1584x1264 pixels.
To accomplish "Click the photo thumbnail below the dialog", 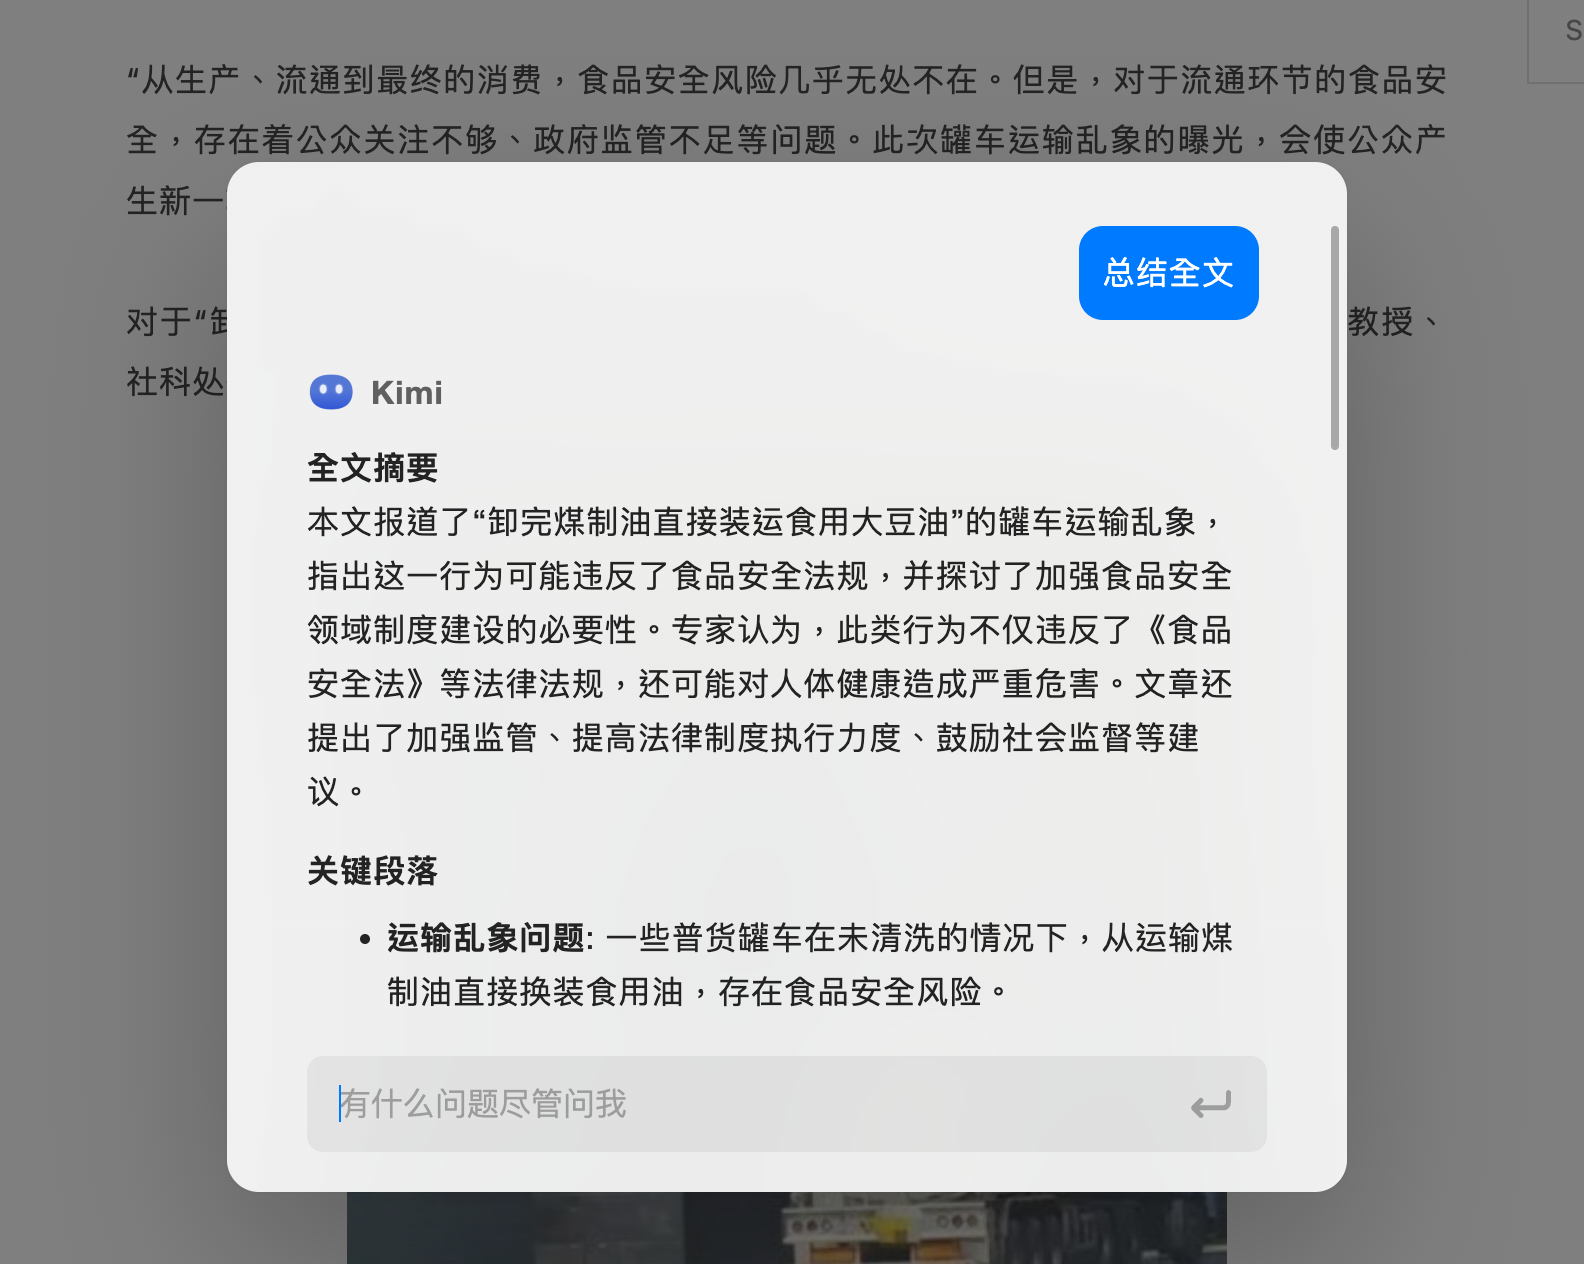I will [786, 1228].
